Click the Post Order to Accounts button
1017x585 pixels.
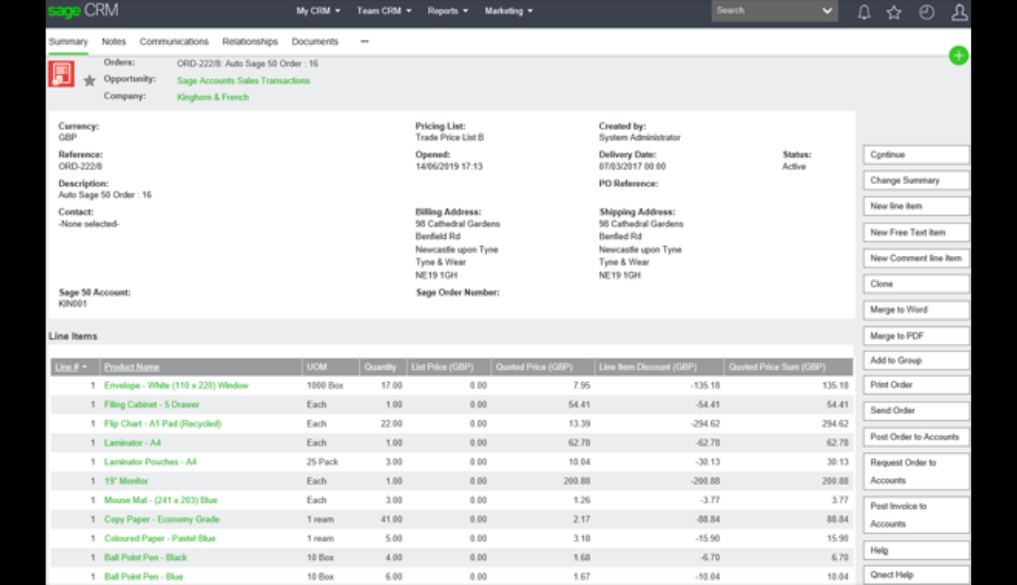point(916,436)
